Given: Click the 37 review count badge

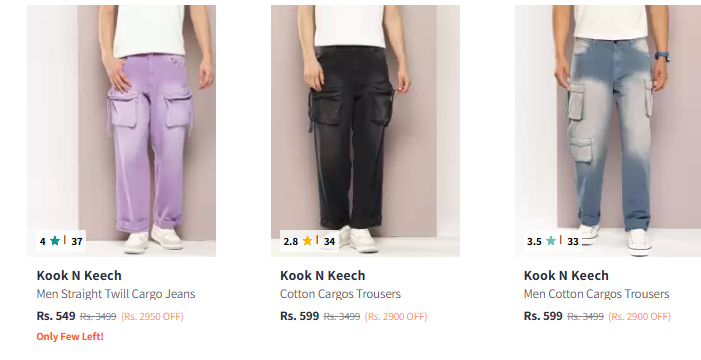Looking at the screenshot, I should tap(77, 241).
